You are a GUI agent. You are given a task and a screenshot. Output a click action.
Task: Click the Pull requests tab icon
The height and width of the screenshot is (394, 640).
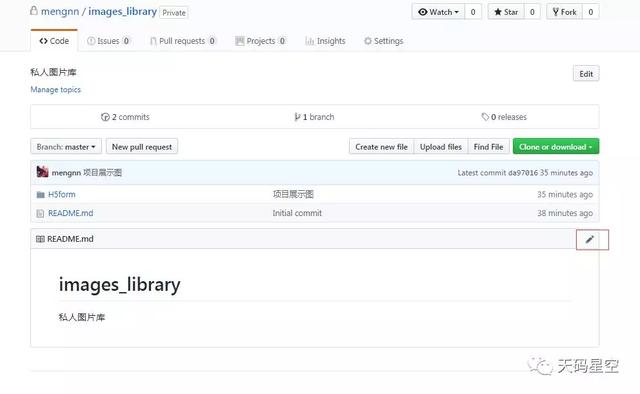click(x=153, y=41)
